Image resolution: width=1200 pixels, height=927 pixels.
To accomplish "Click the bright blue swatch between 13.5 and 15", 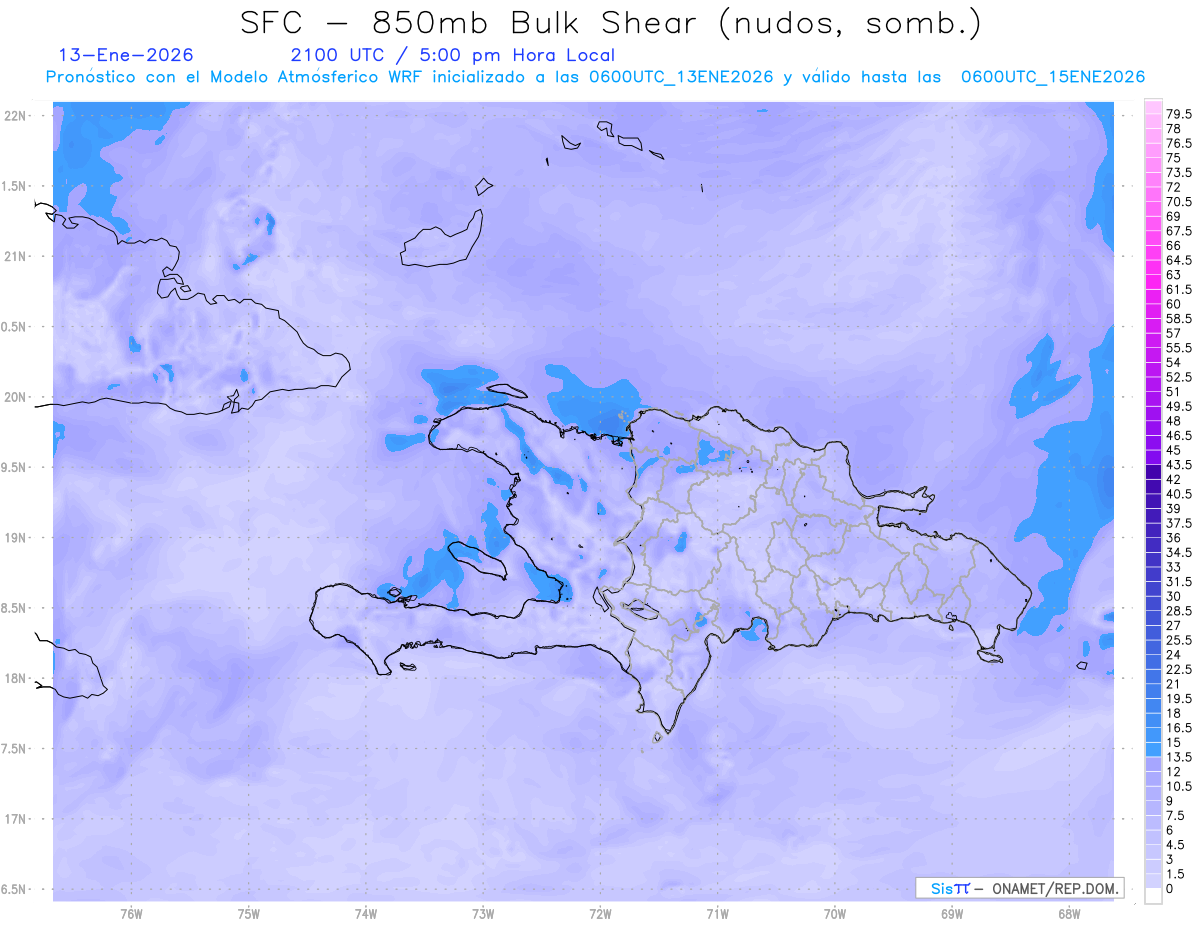I will pos(1153,750).
